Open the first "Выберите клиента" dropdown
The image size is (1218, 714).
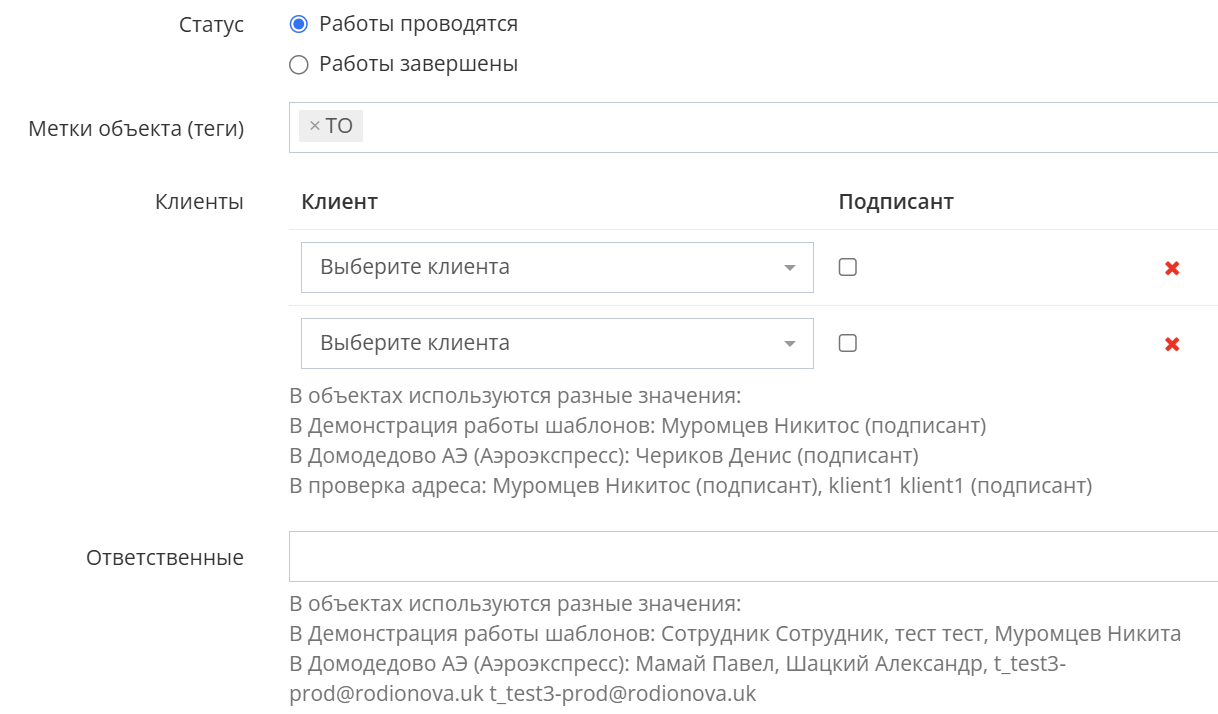point(556,267)
